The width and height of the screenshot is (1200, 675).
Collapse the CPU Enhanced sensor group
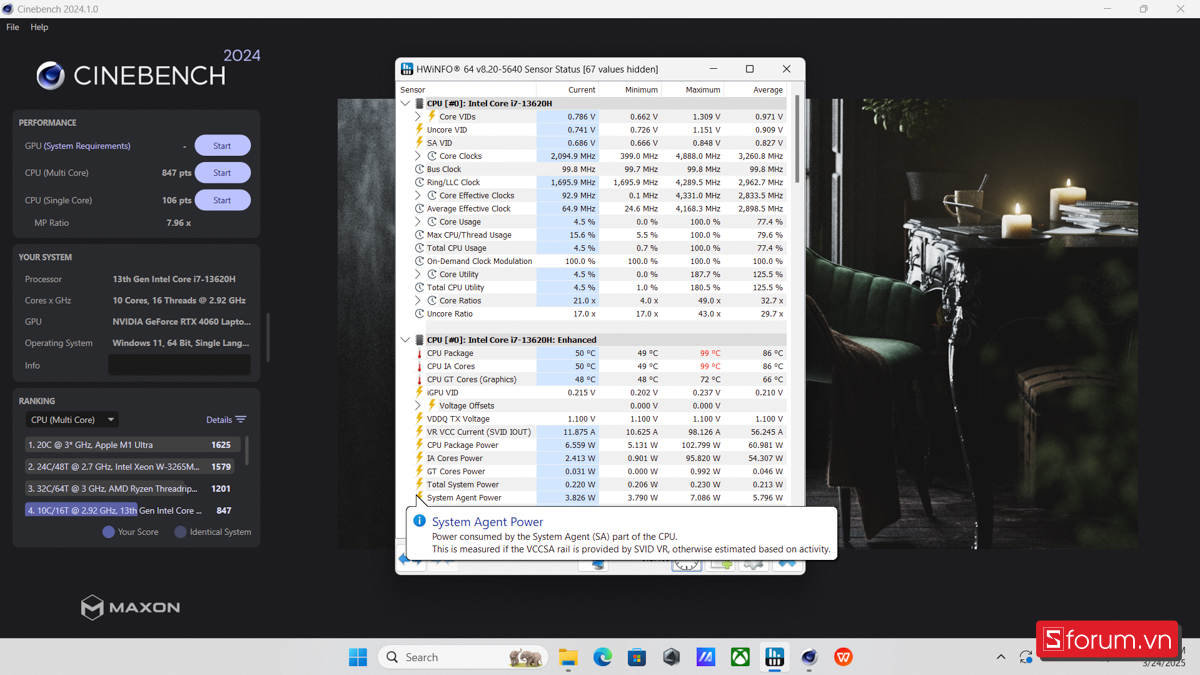pyautogui.click(x=405, y=340)
